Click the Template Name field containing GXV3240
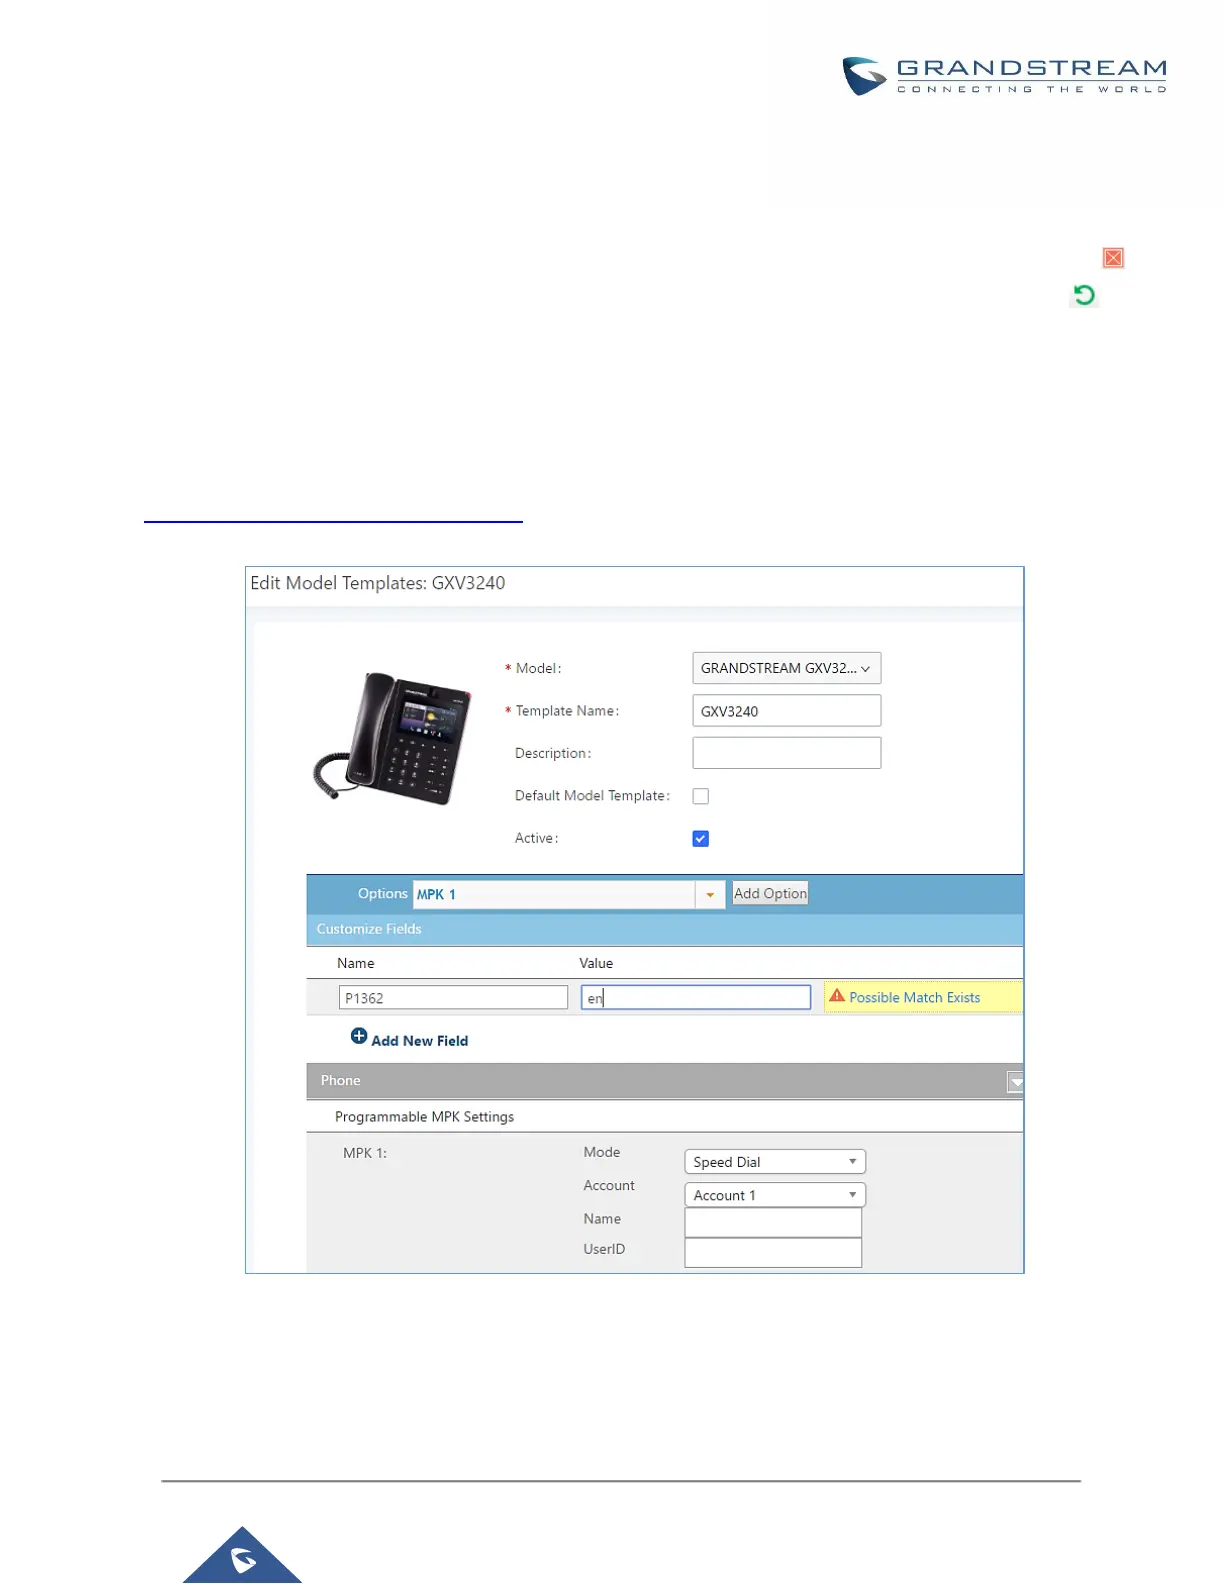This screenshot has width=1224, height=1584. [x=786, y=711]
